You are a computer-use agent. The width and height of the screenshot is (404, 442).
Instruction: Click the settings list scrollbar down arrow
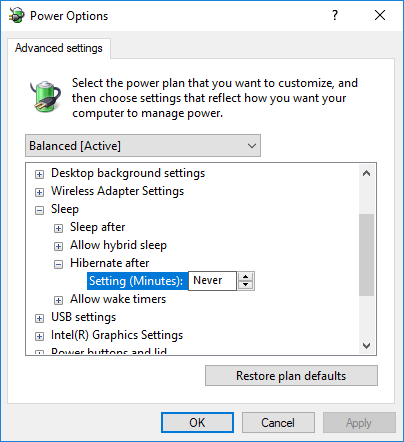point(367,346)
